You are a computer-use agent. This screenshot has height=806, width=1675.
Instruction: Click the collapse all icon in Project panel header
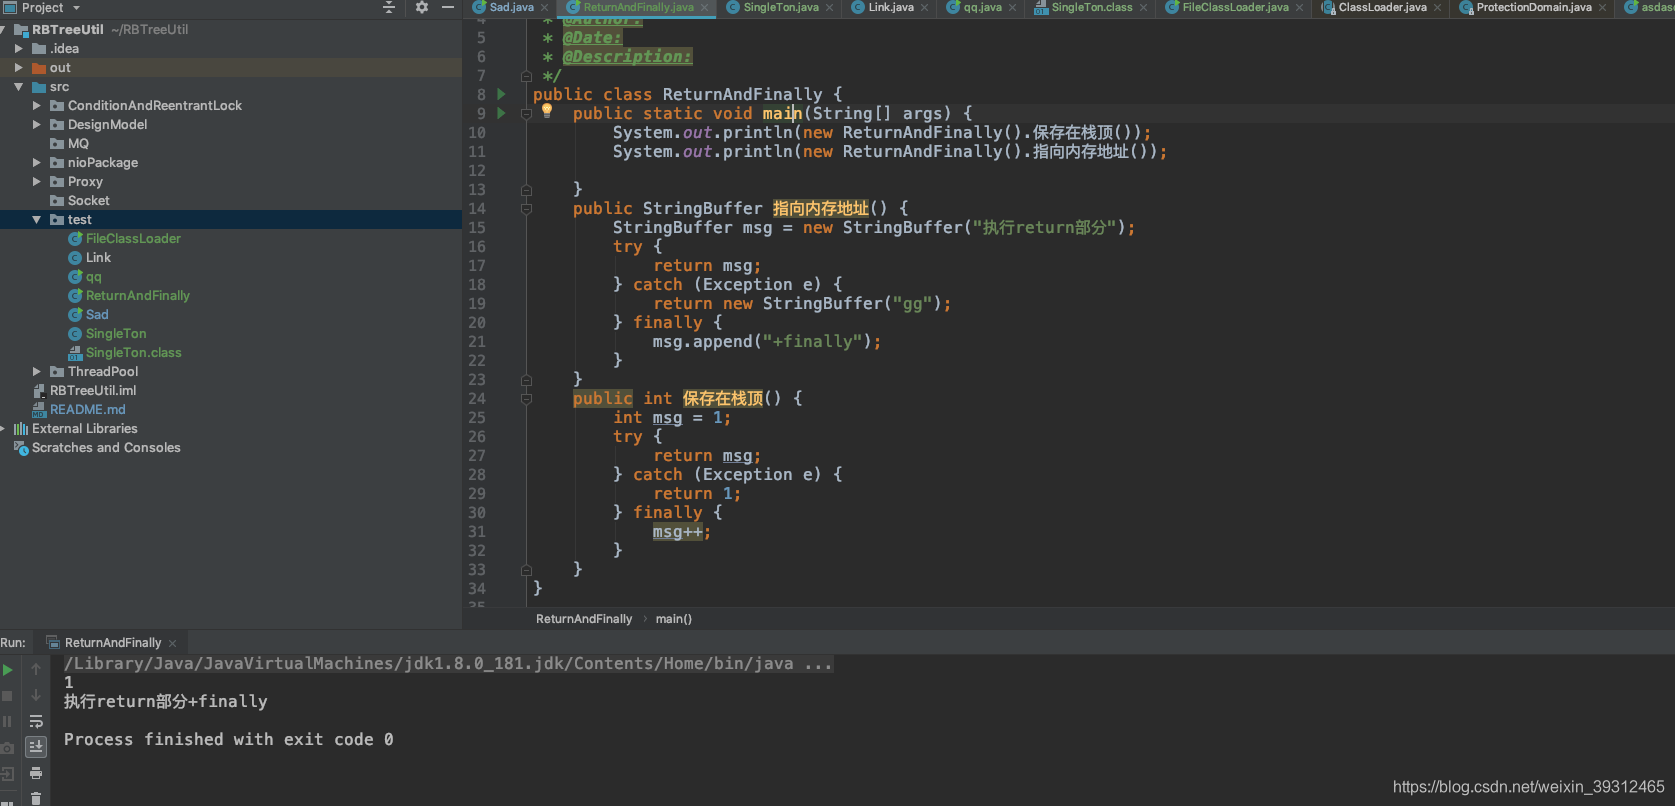(389, 7)
